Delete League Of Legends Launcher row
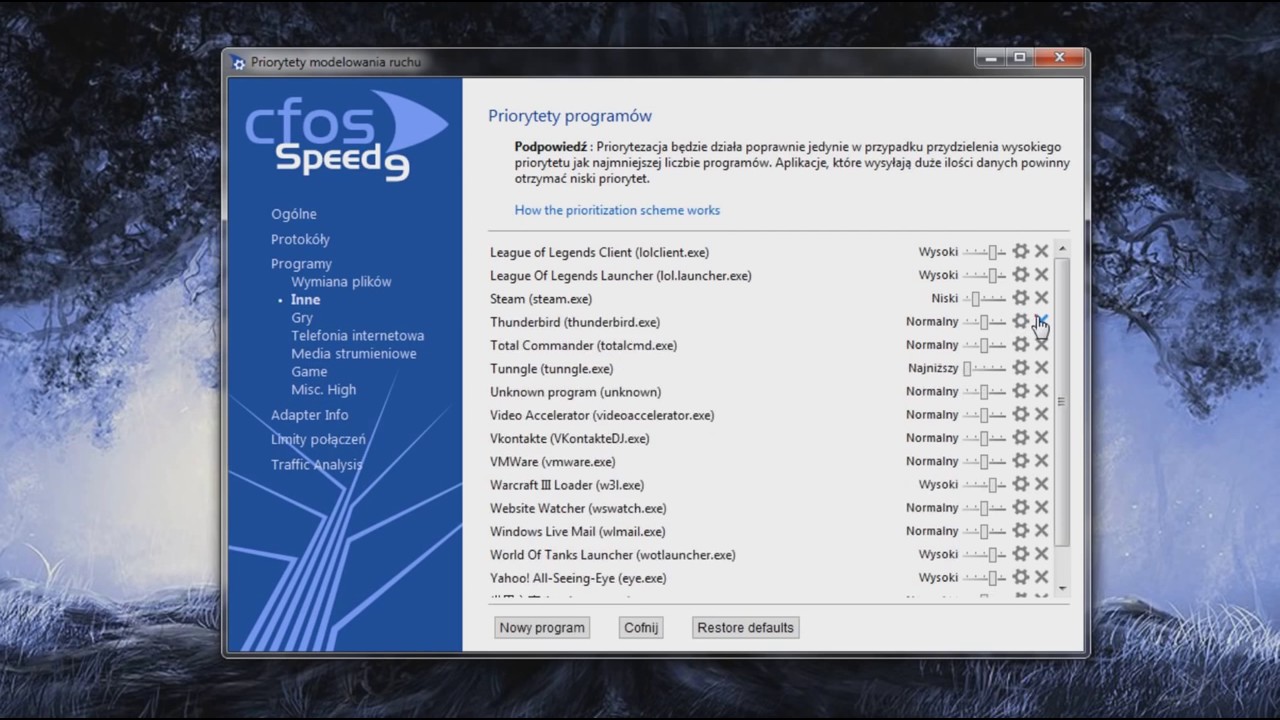Screen dimensions: 1280x720 (x=1041, y=274)
